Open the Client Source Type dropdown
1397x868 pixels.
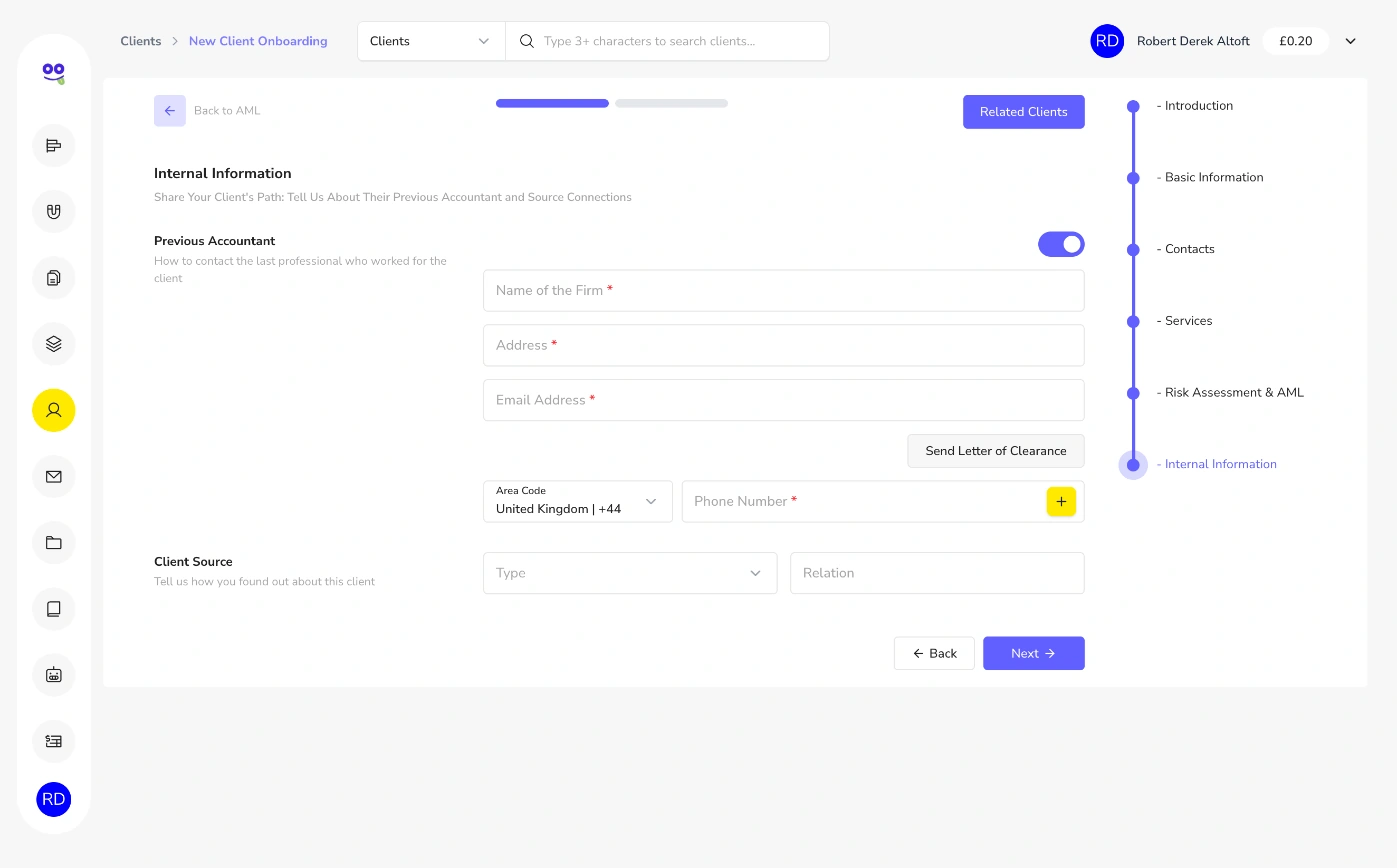click(630, 573)
